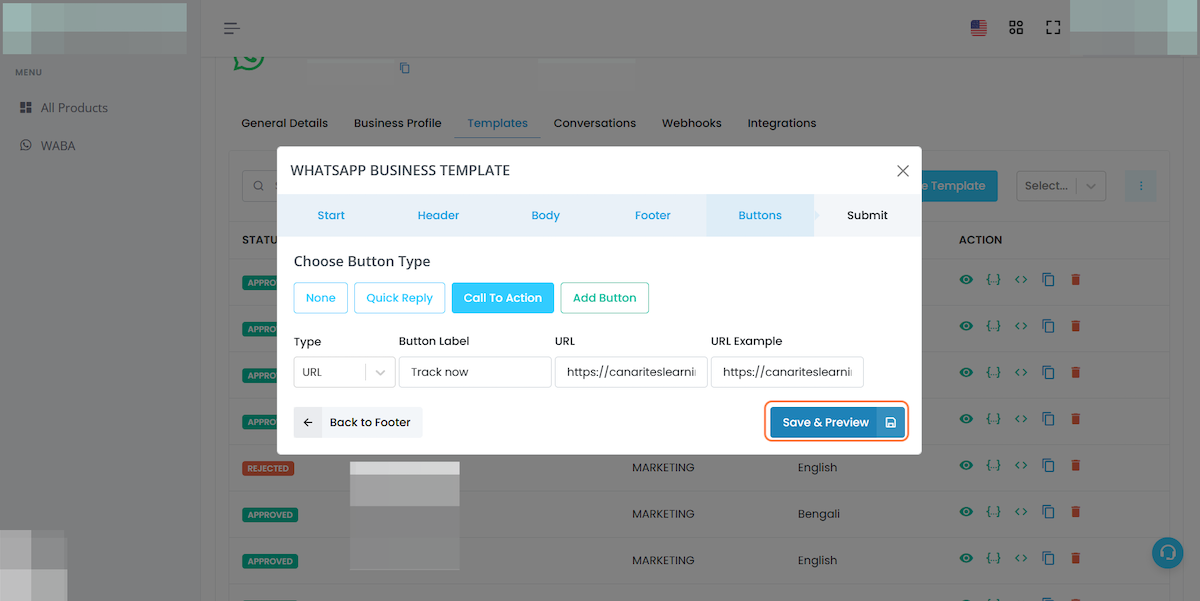Image resolution: width=1200 pixels, height=601 pixels.
Task: Click the save disk icon on Save & Preview
Action: coord(891,422)
